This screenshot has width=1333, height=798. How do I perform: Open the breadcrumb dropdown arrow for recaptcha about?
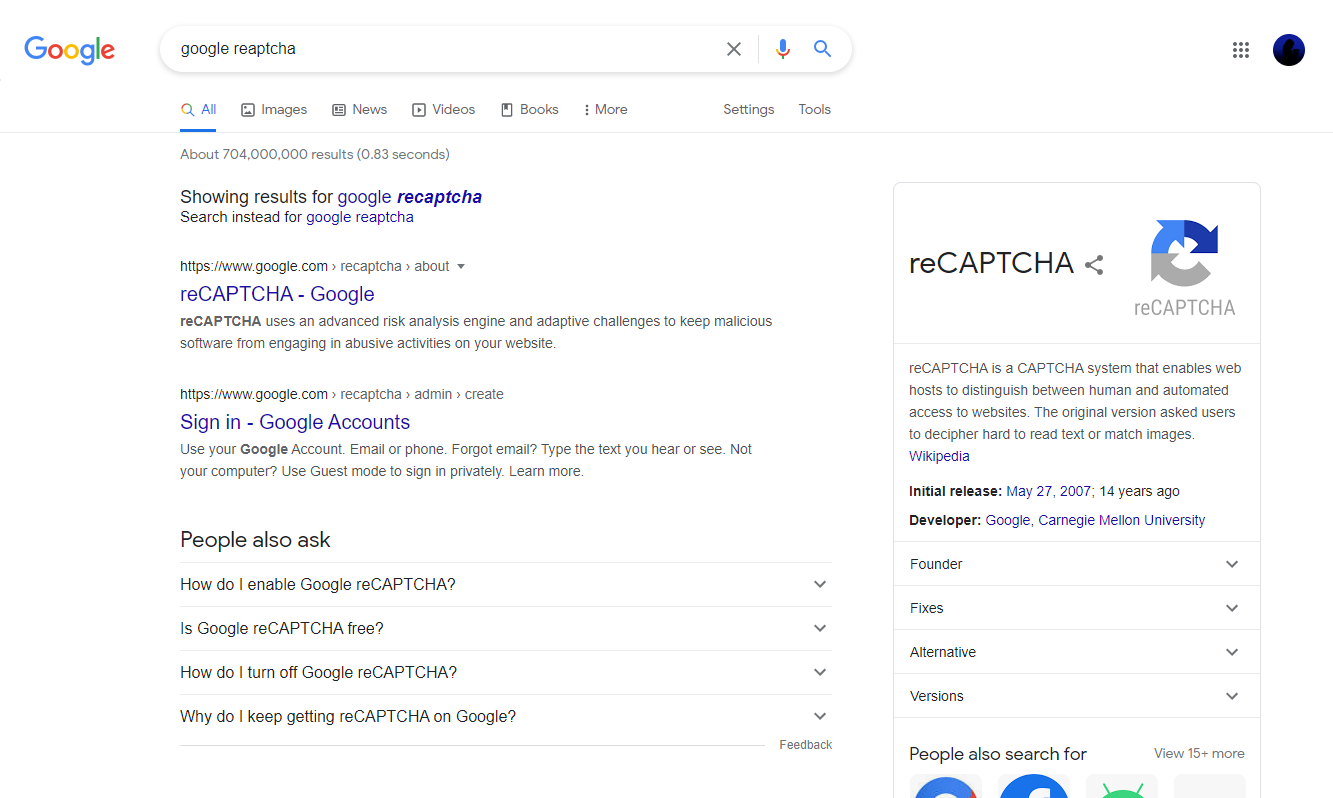click(461, 266)
